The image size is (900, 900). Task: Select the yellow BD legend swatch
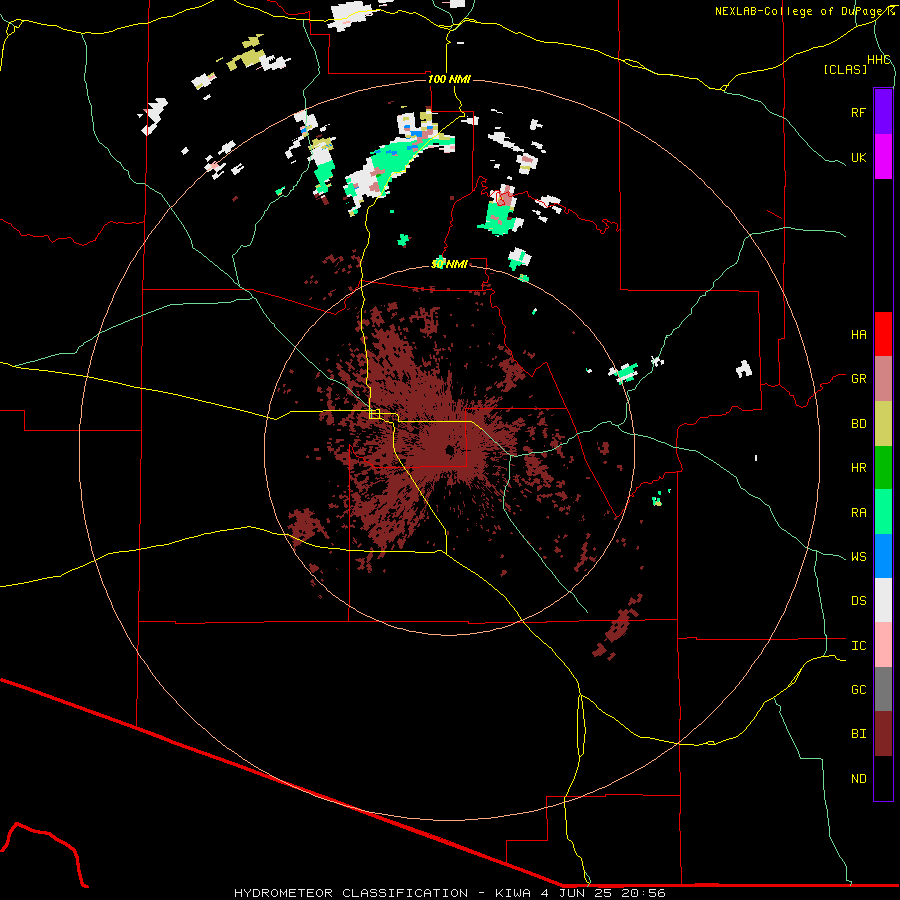[x=883, y=424]
